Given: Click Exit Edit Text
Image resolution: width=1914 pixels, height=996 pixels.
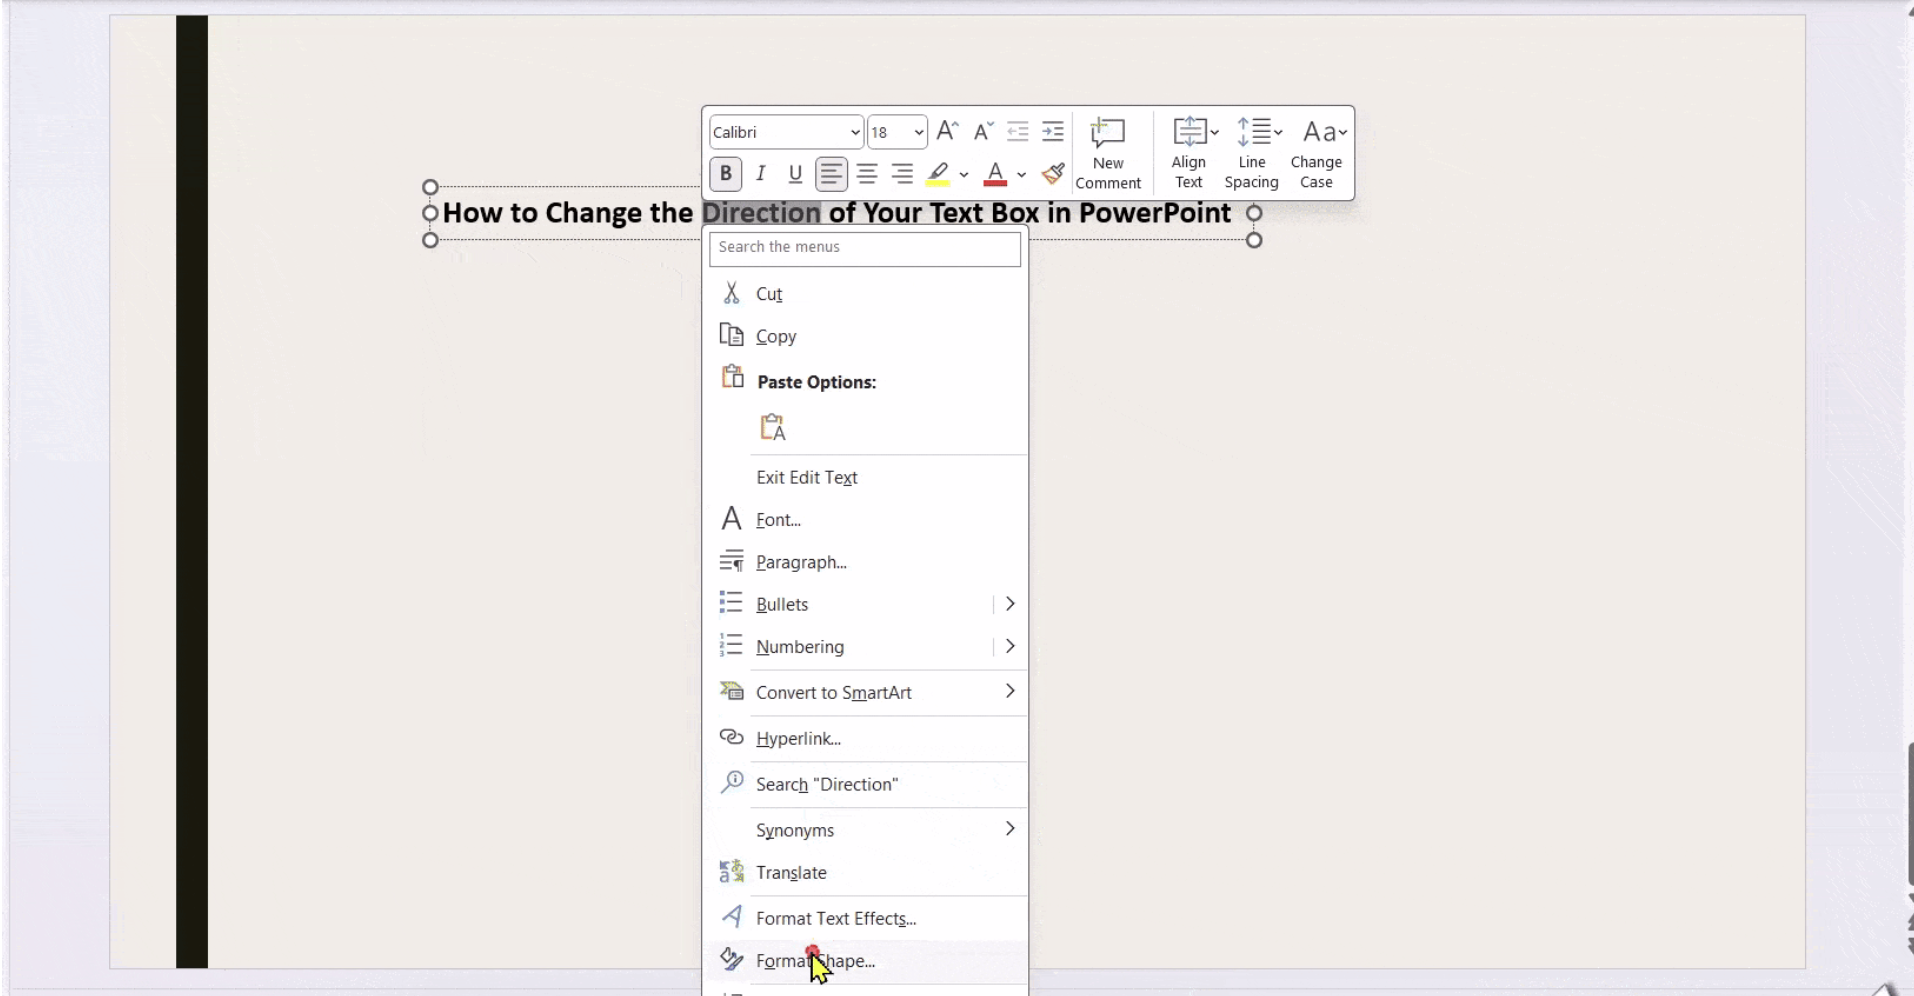Looking at the screenshot, I should [x=807, y=477].
